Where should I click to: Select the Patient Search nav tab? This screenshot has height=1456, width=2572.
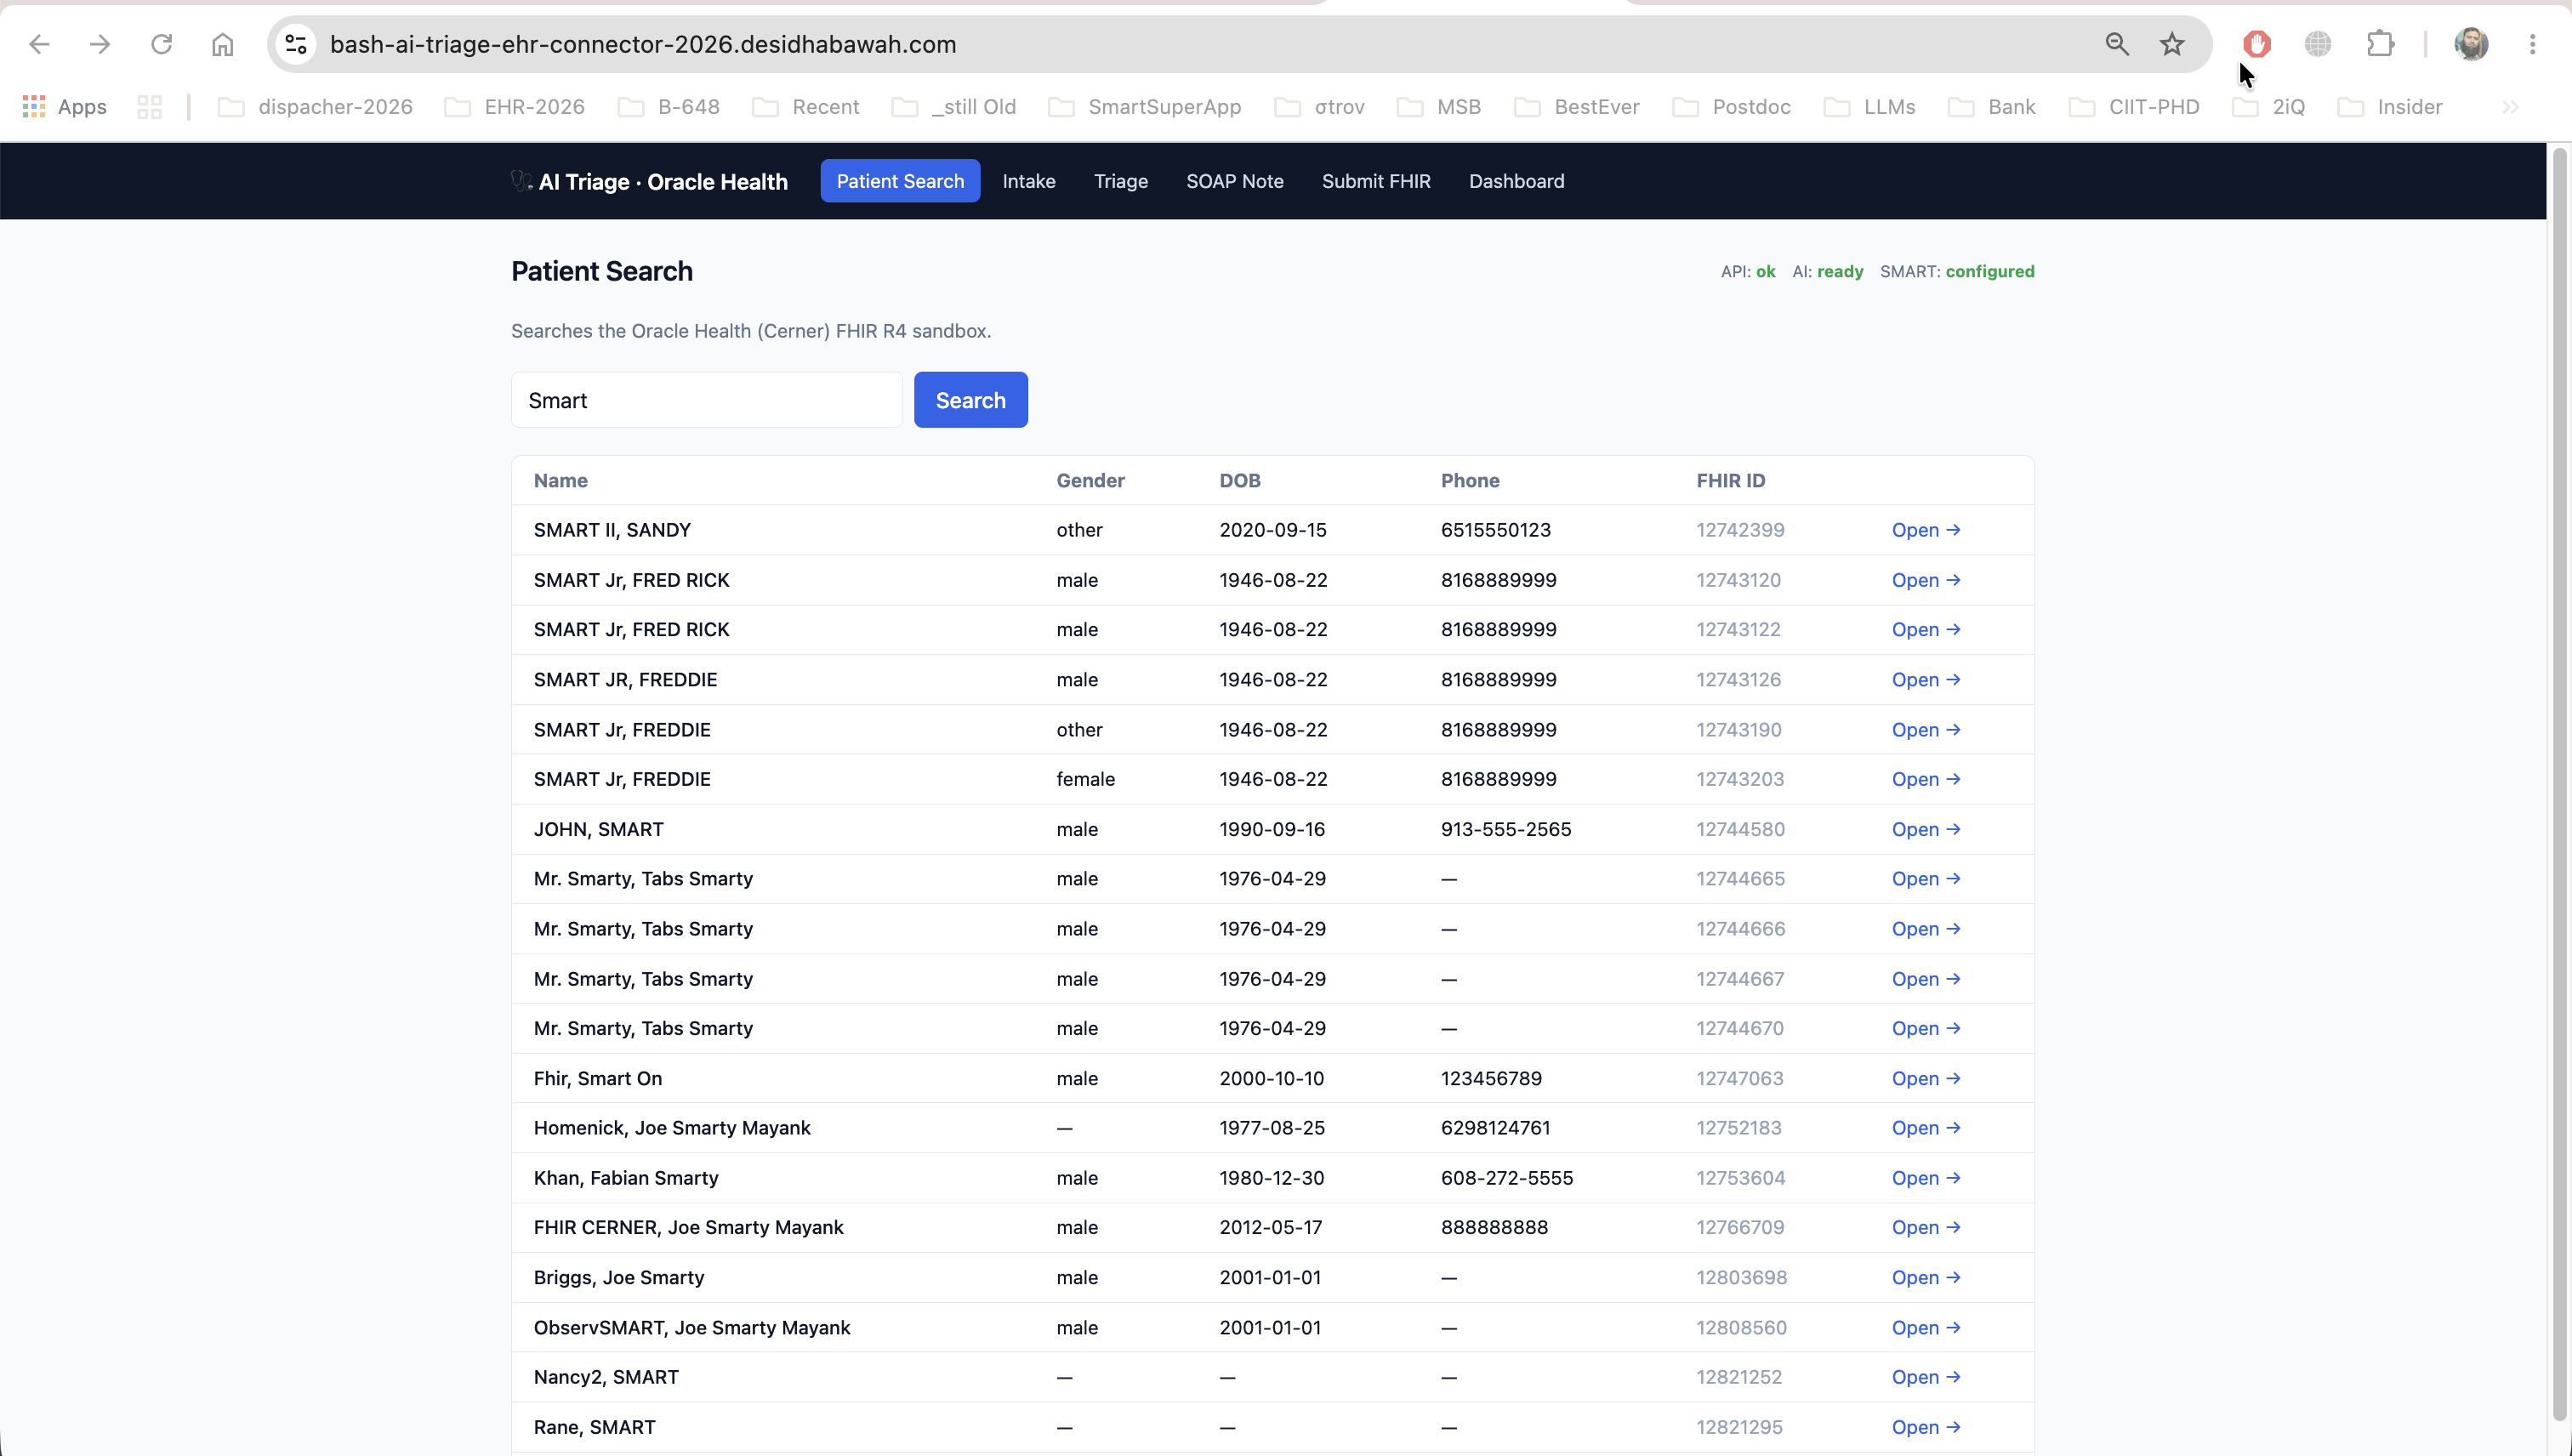[900, 181]
